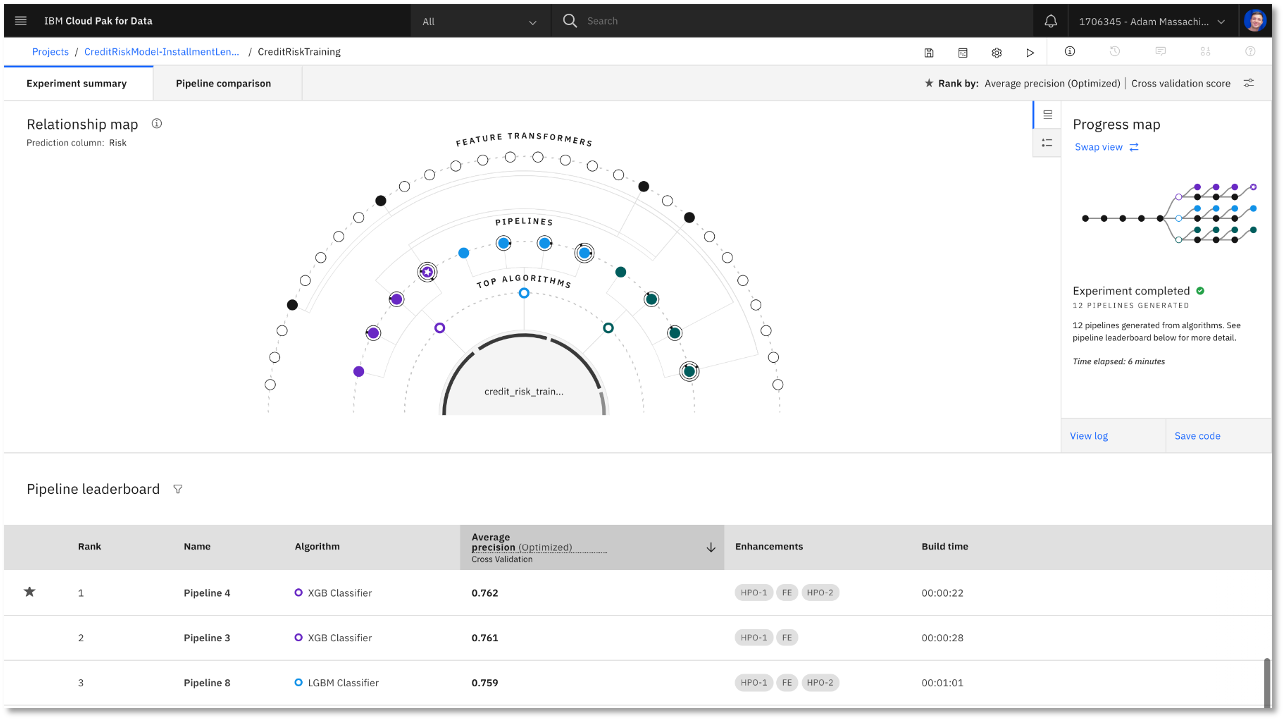Toggle the star on Pipeline 4 row
1286x722 pixels.
point(30,592)
